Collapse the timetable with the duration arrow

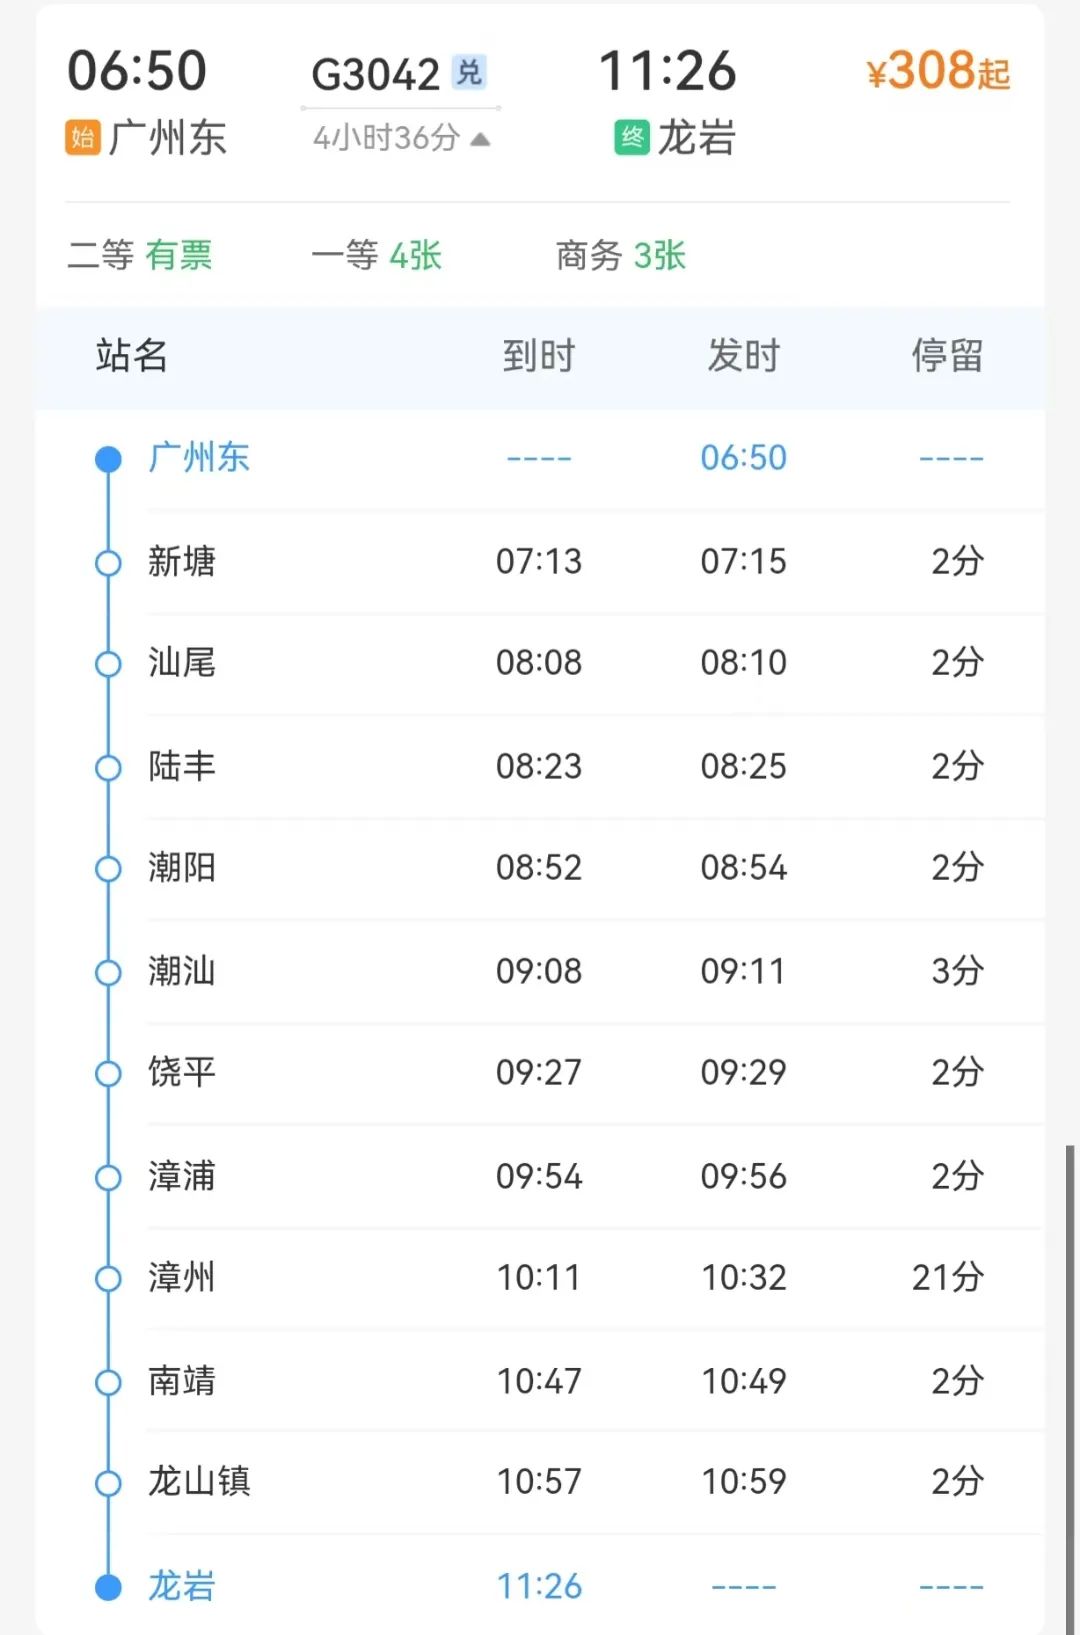click(480, 139)
